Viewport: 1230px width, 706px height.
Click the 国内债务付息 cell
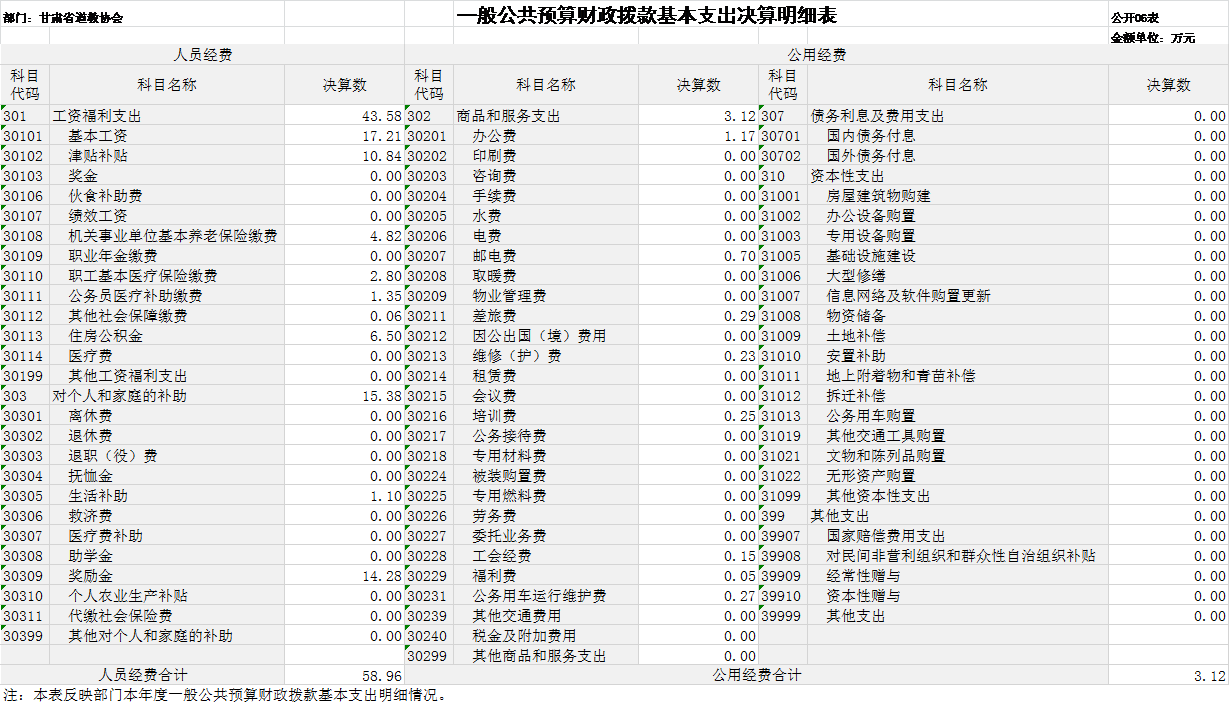point(957,136)
